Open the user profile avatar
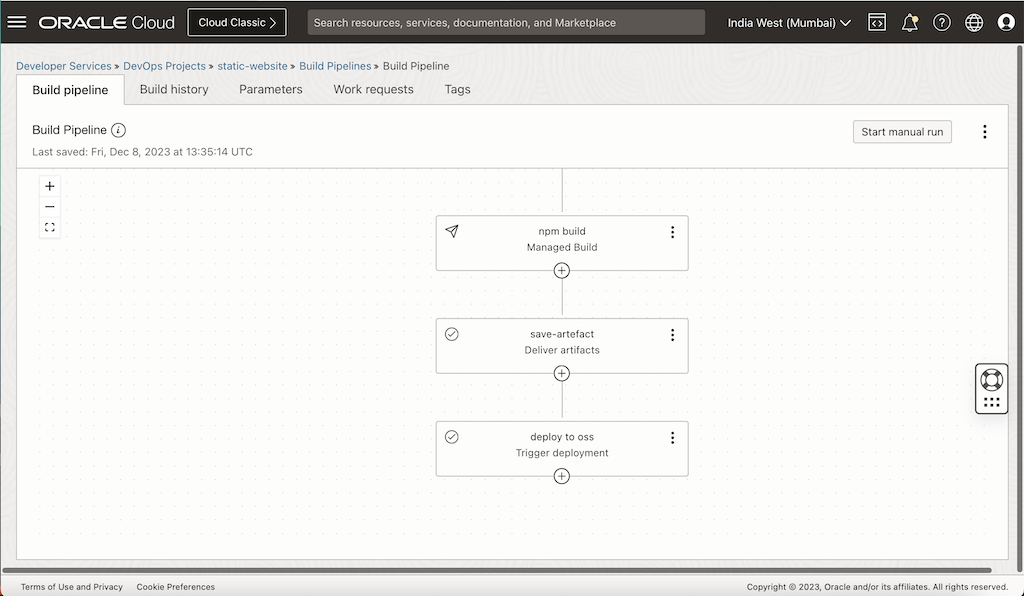 tap(1006, 22)
